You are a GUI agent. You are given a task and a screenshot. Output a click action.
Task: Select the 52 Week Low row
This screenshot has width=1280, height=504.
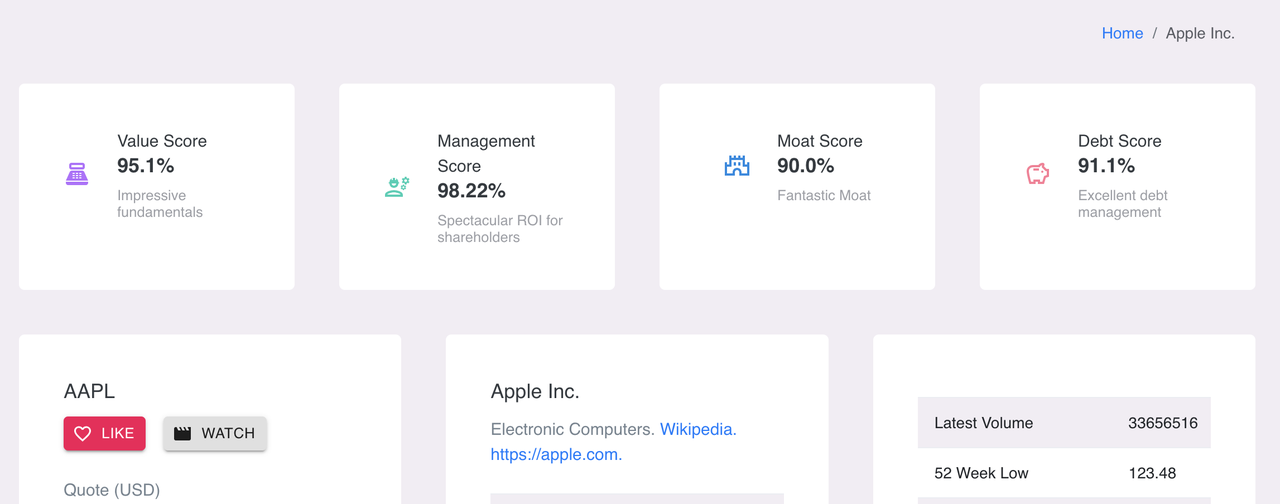coord(1064,473)
